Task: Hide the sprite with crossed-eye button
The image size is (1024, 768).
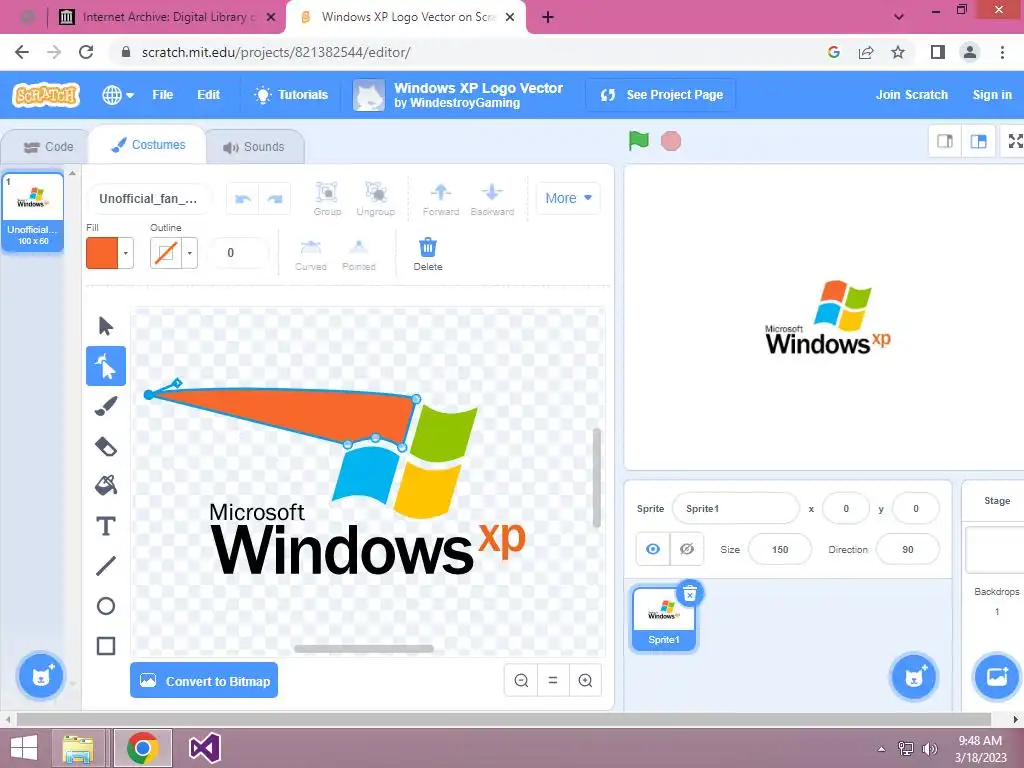Action: click(686, 549)
